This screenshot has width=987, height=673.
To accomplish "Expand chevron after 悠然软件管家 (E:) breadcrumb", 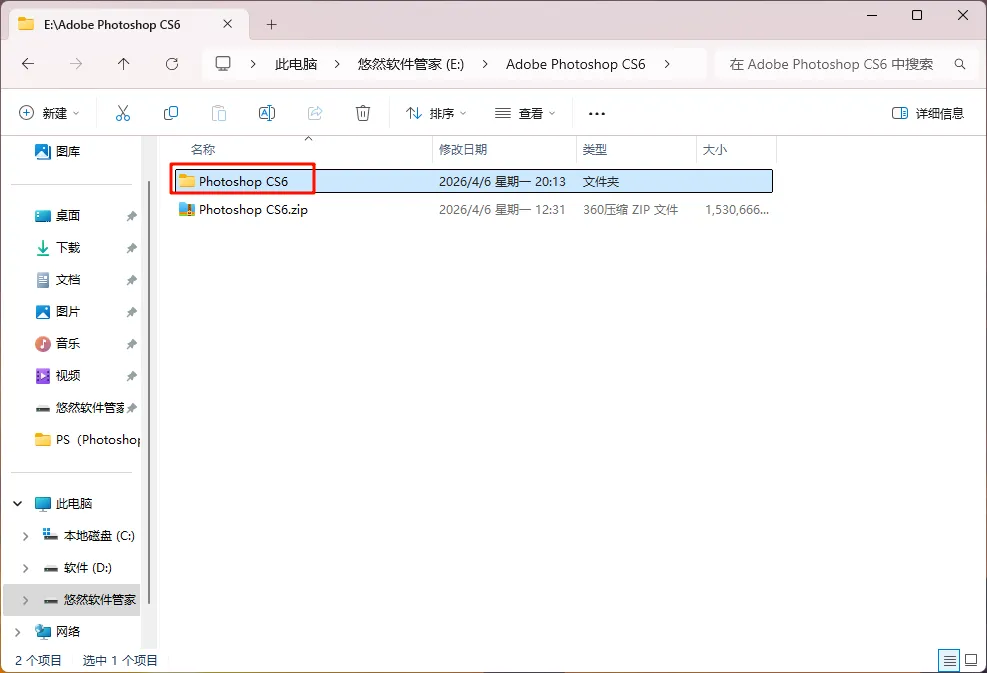I will coord(485,64).
